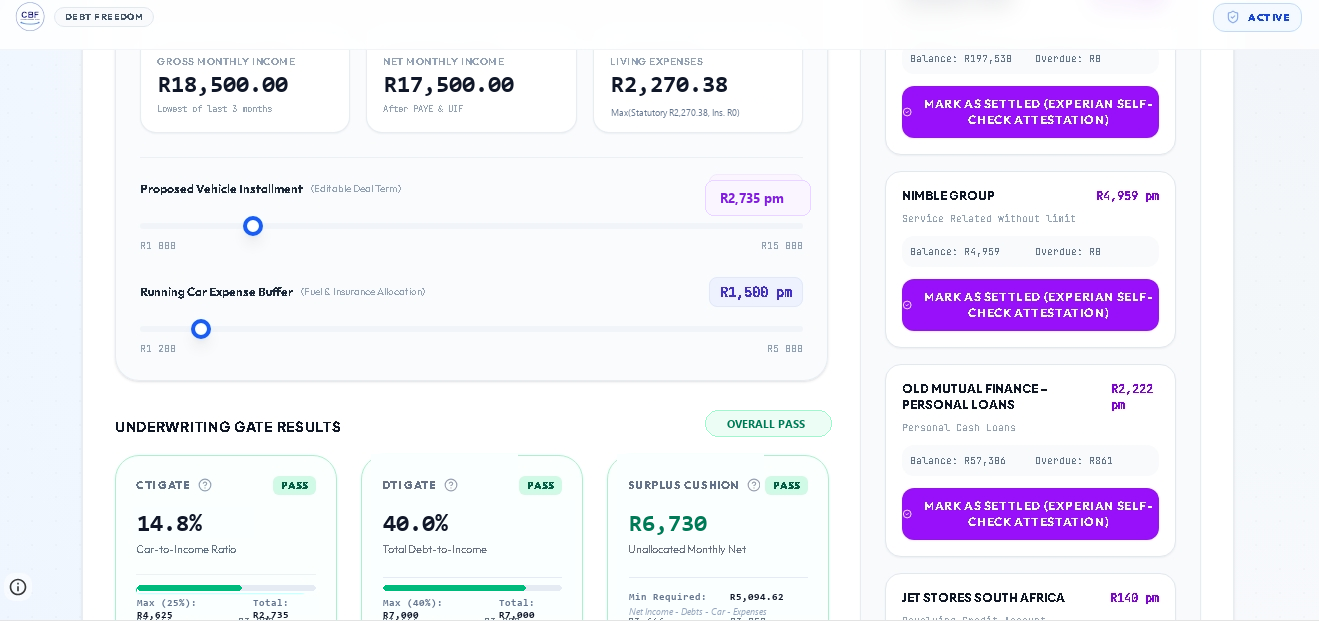Screen dimensions: 1319x621
Task: Click the CTI Gate PASS badge
Action: coord(294,486)
